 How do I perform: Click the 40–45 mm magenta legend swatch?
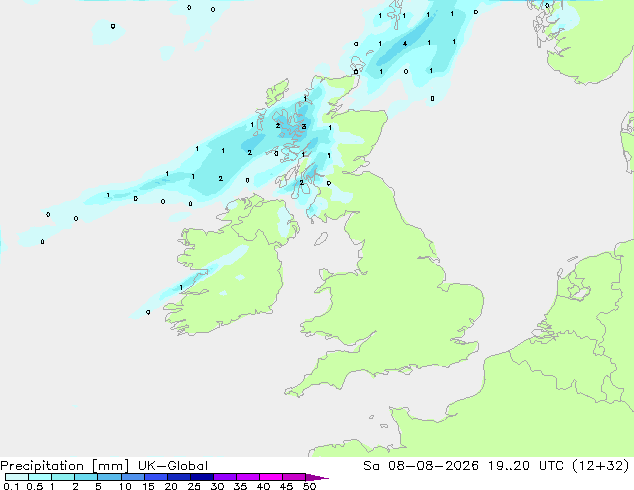click(271, 477)
